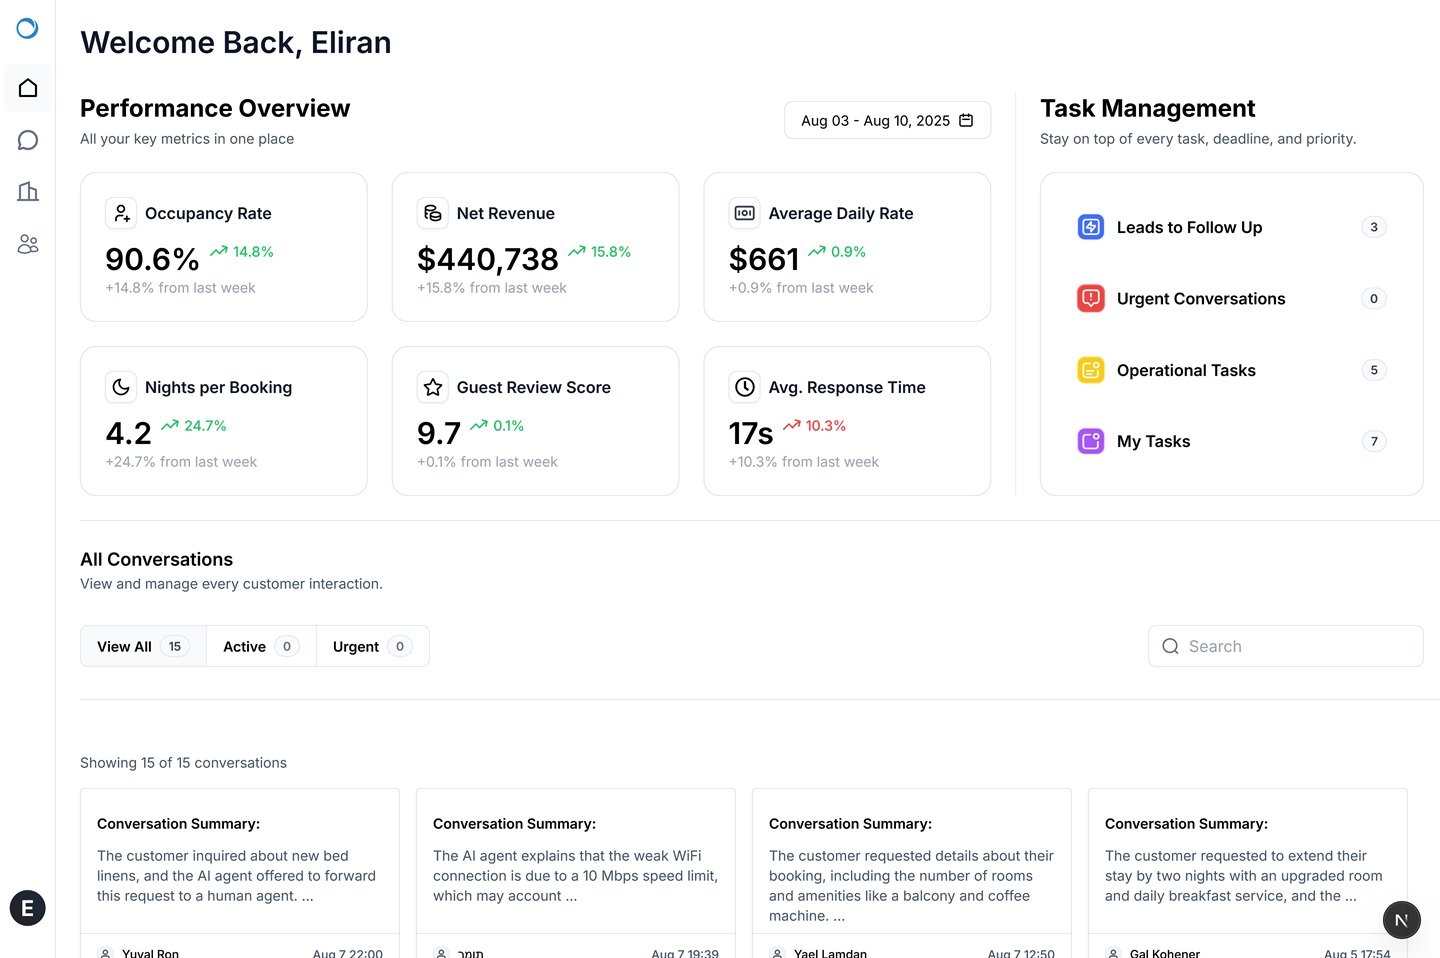1440x958 pixels.
Task: Click the N floating button at bottom right
Action: [1401, 920]
